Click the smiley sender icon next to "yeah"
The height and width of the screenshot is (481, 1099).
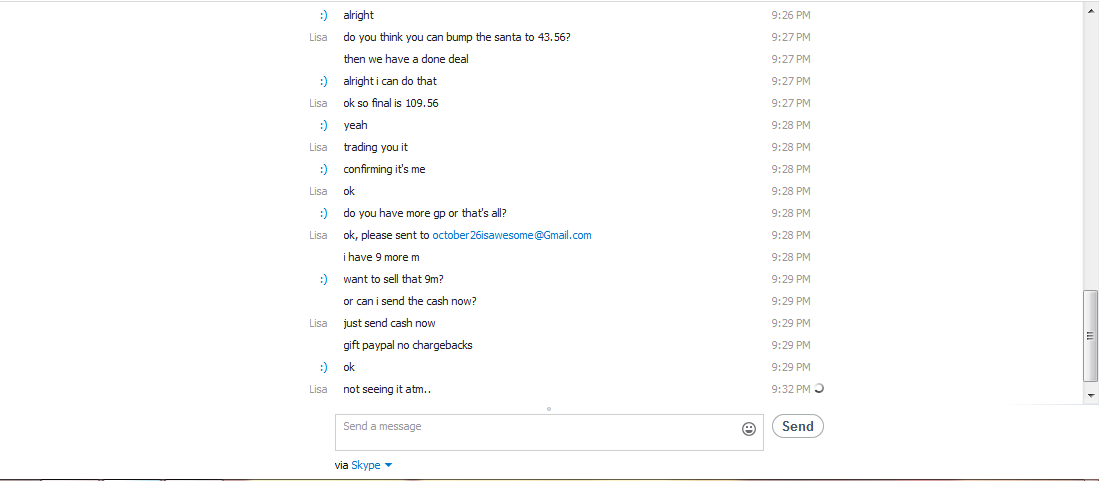[x=323, y=126]
